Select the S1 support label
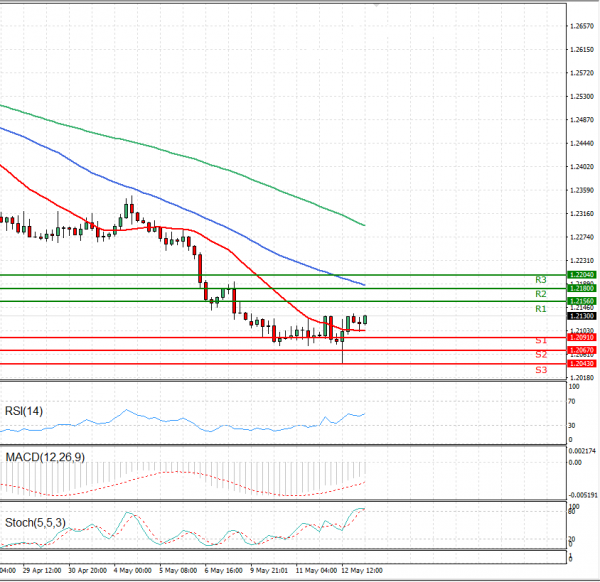 click(541, 341)
